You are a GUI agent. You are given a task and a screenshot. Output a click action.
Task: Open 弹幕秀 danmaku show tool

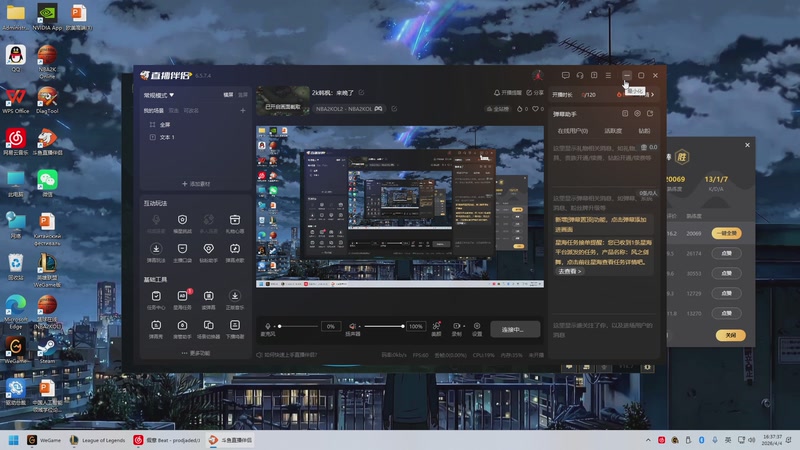coord(156,329)
